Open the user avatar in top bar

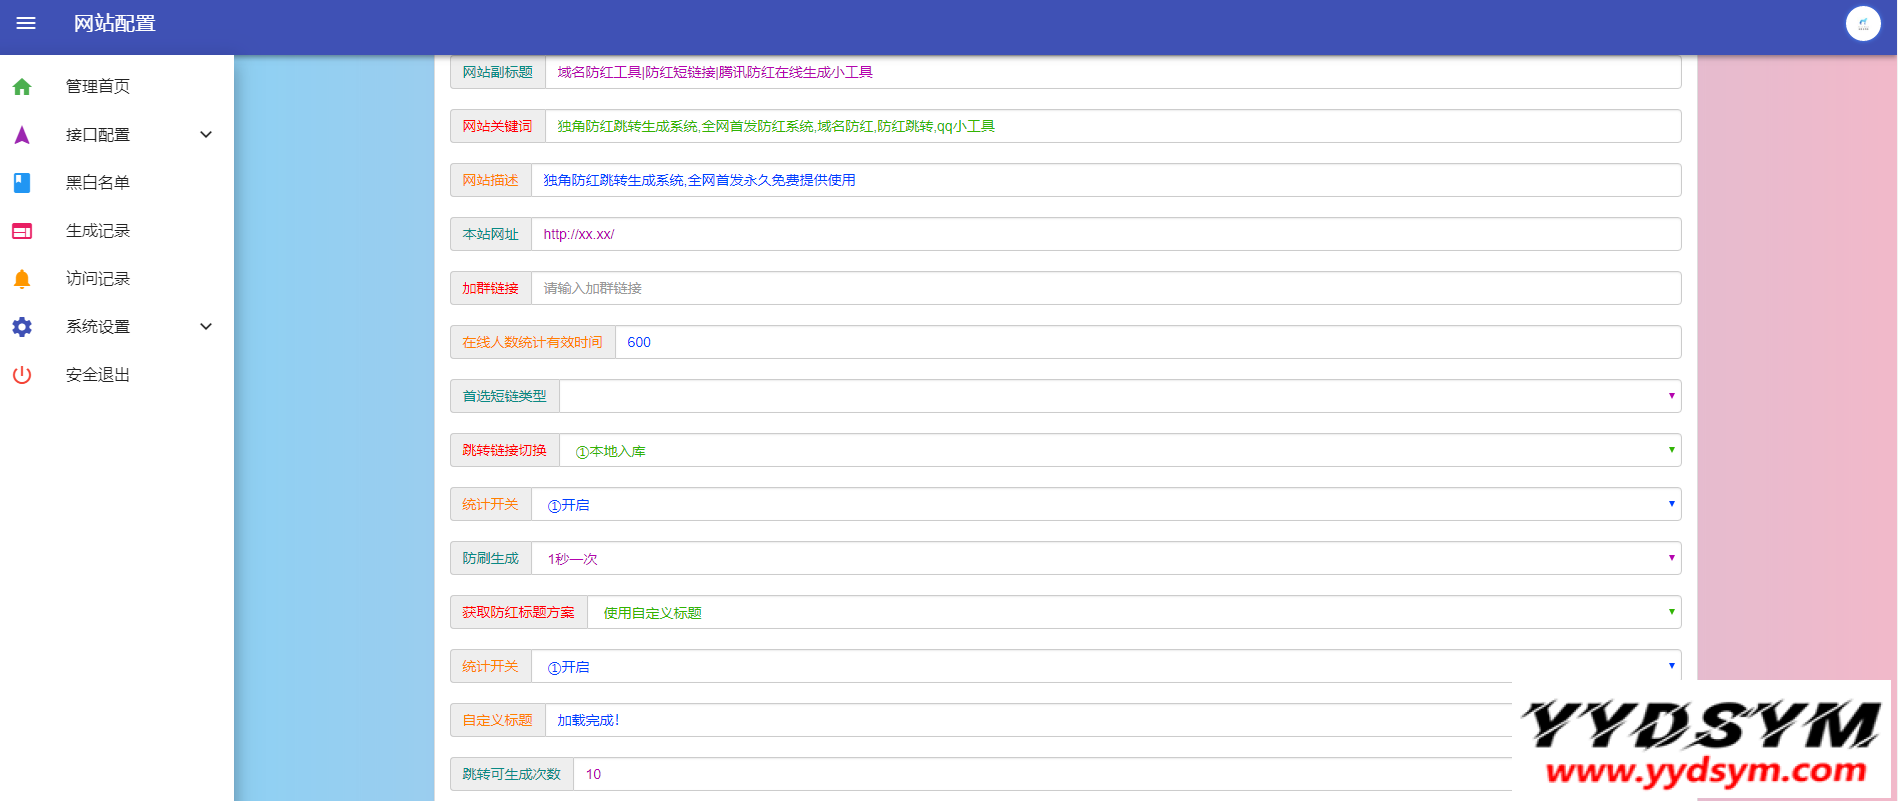pos(1862,23)
